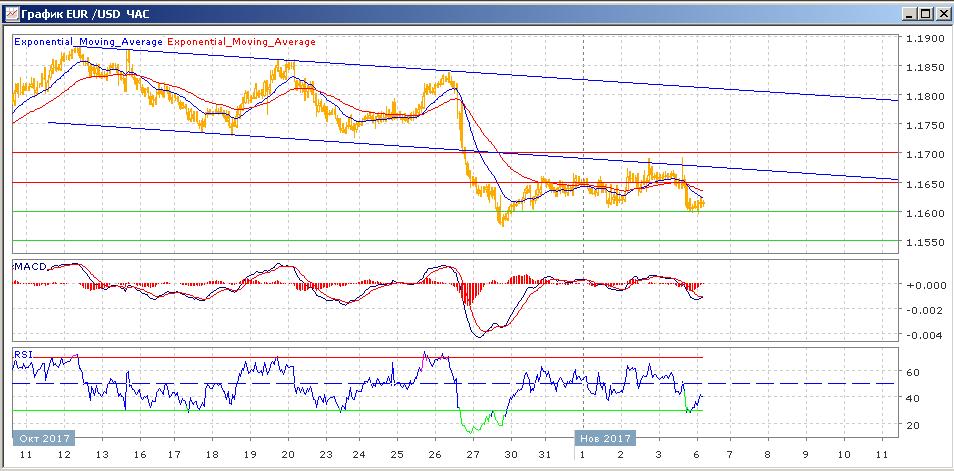Click the Окт 2017 month marker
The height and width of the screenshot is (471, 954).
(x=44, y=438)
